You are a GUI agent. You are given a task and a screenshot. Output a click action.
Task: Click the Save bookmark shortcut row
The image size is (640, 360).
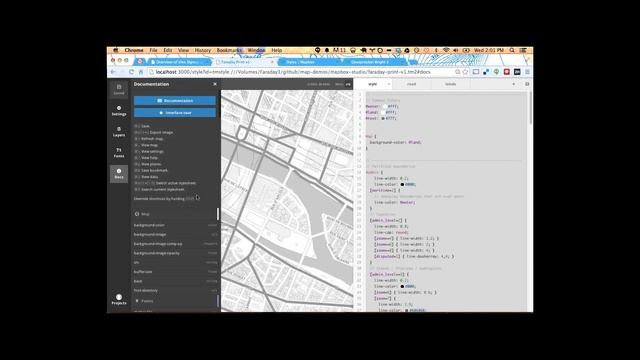(151, 170)
